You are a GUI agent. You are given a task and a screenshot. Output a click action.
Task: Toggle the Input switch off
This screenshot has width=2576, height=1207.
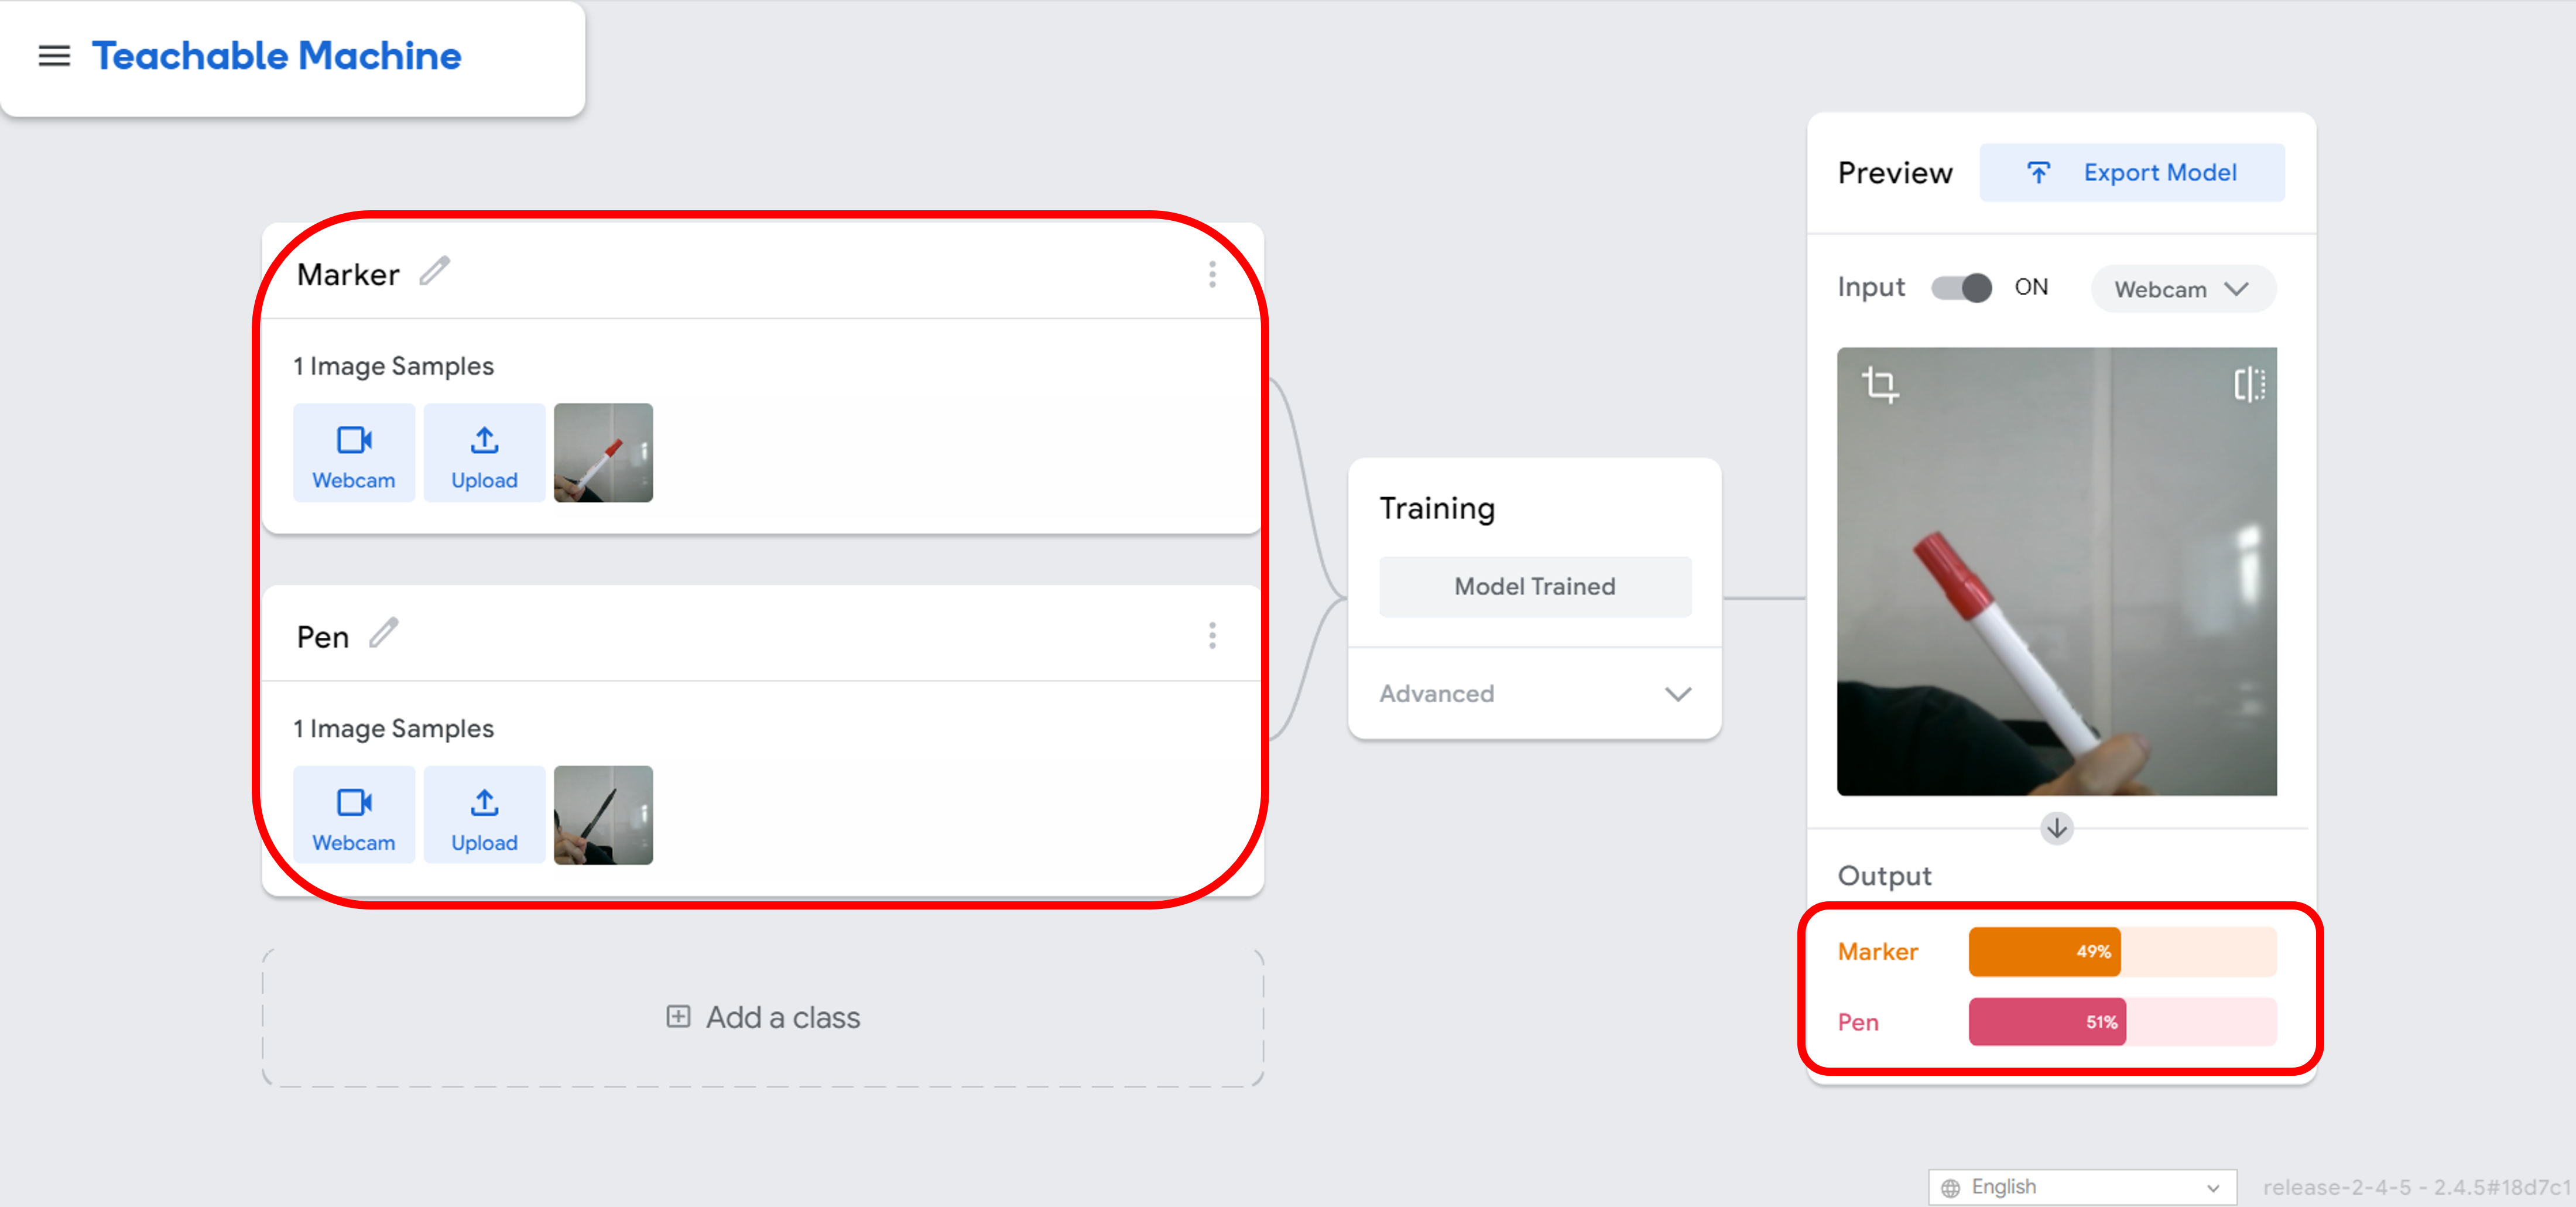(x=1961, y=288)
